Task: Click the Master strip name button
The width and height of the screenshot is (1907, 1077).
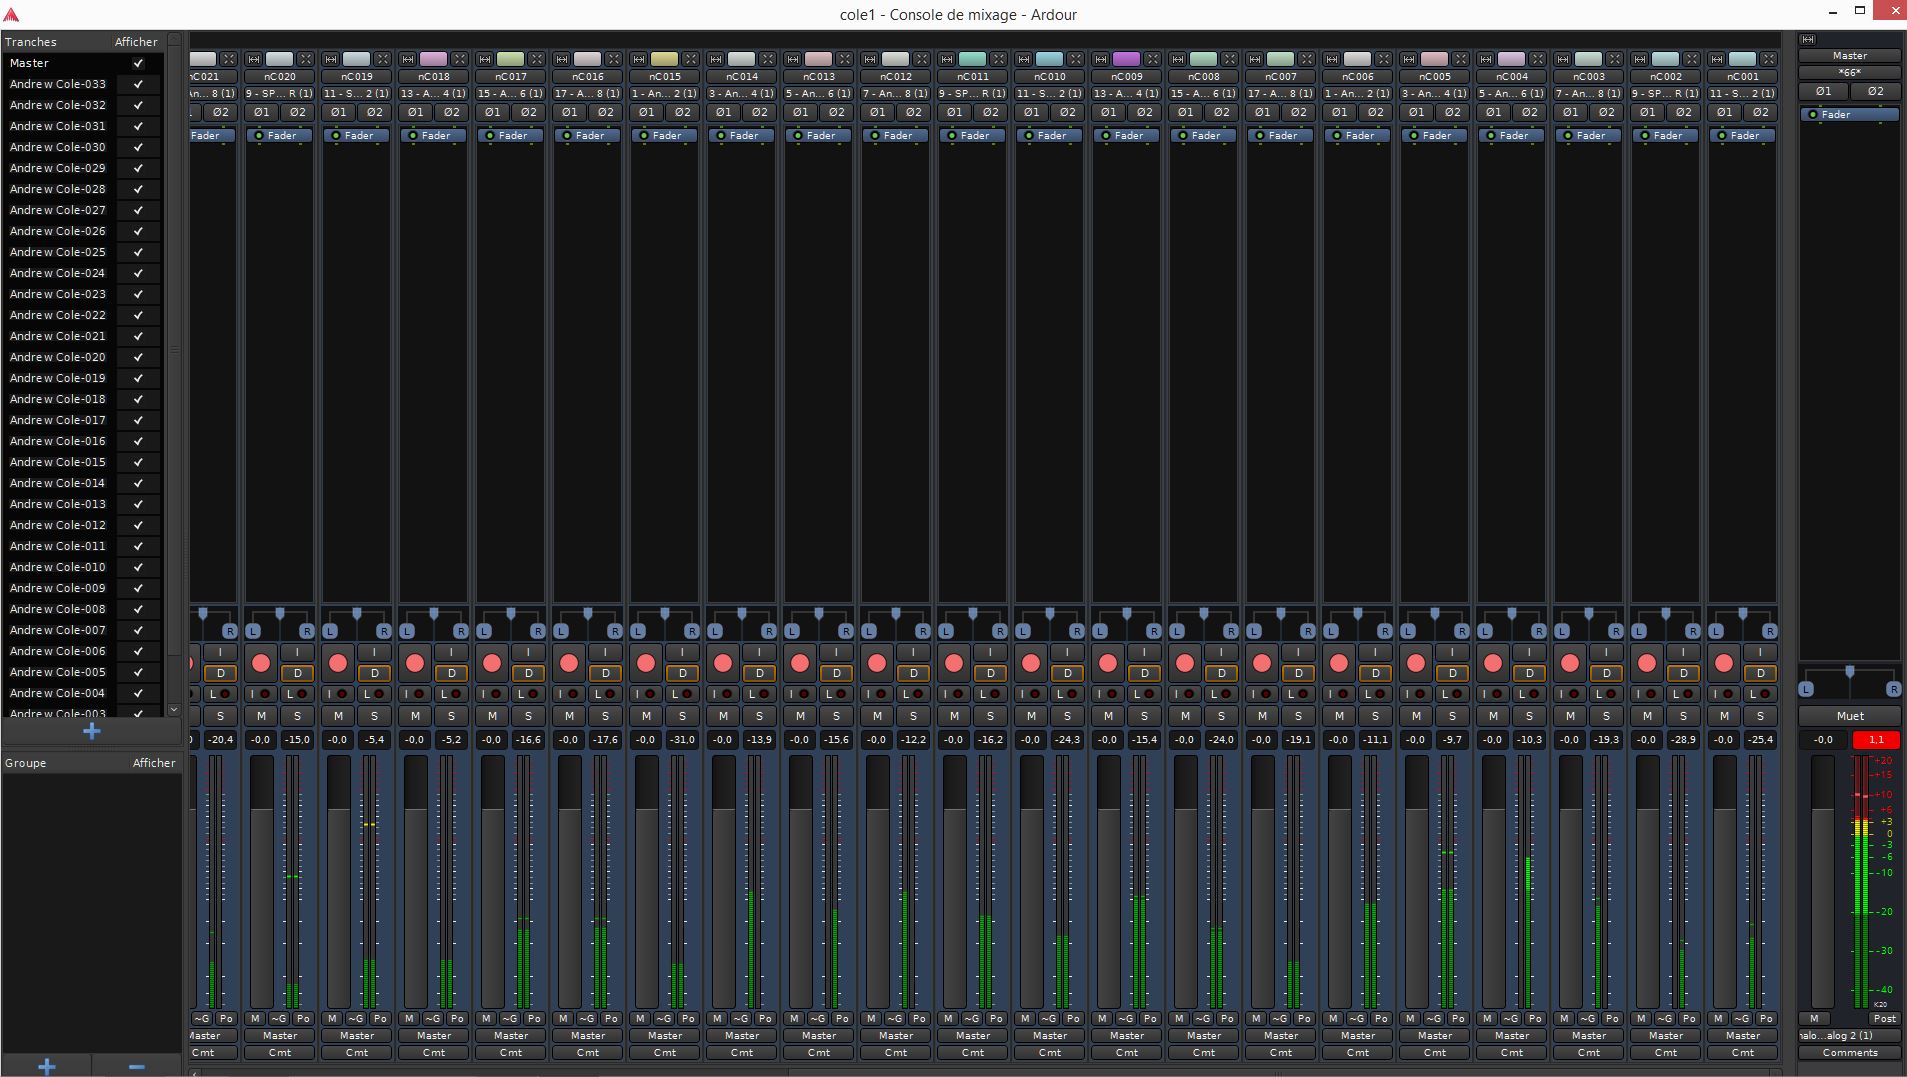Action: click(x=1850, y=56)
